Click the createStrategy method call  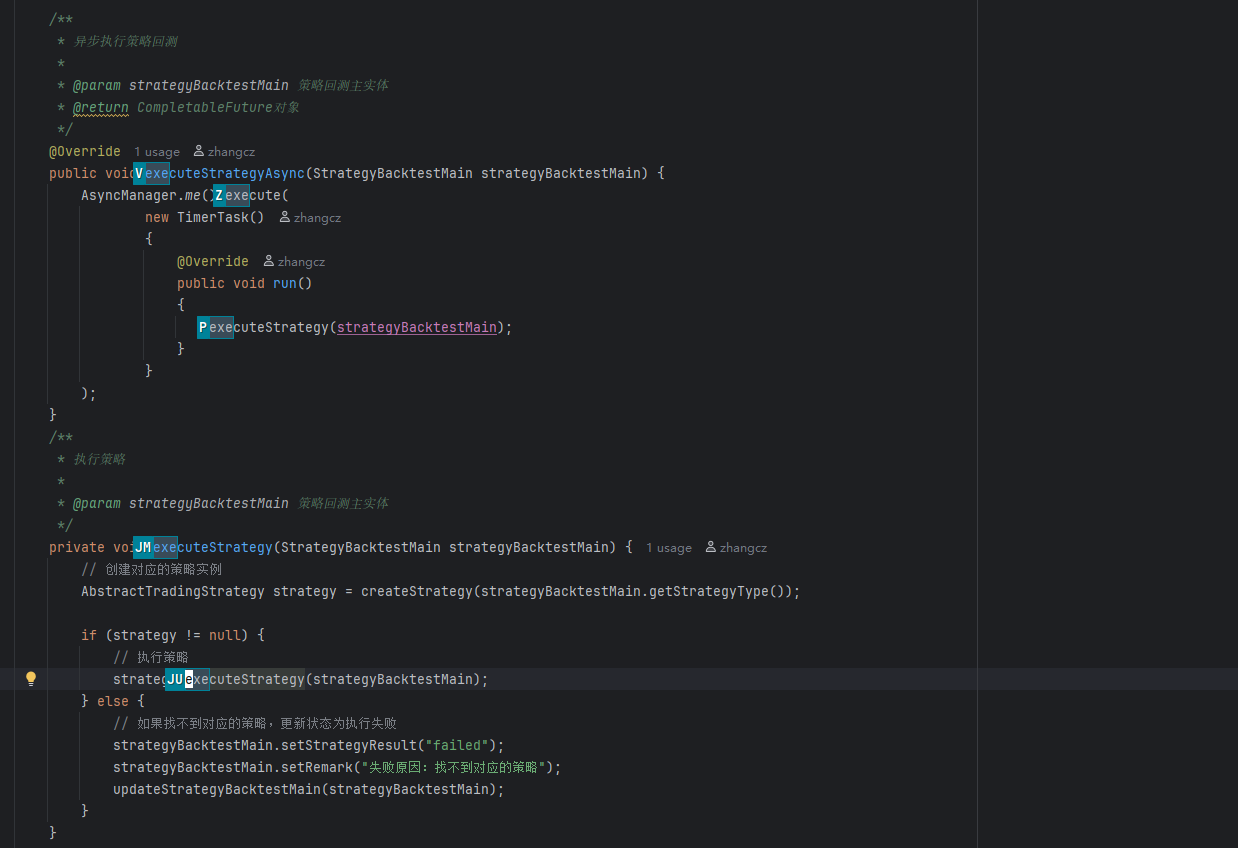coord(416,591)
